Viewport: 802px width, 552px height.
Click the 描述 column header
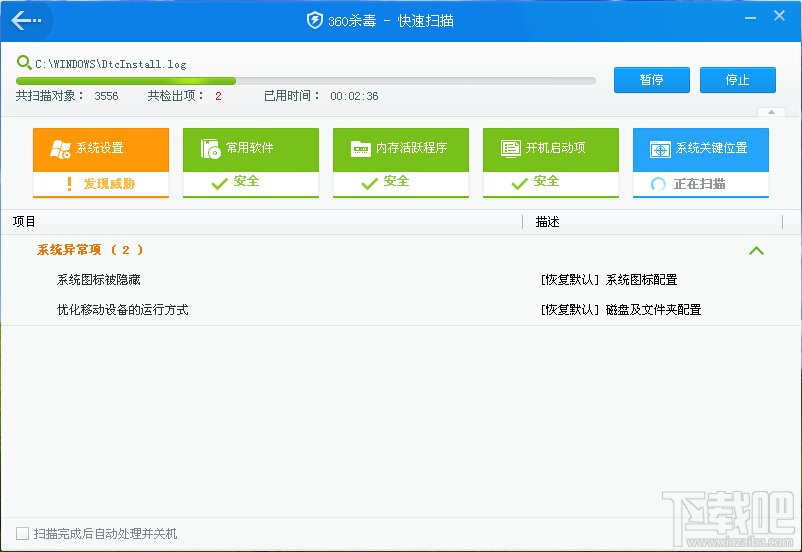[x=547, y=222]
